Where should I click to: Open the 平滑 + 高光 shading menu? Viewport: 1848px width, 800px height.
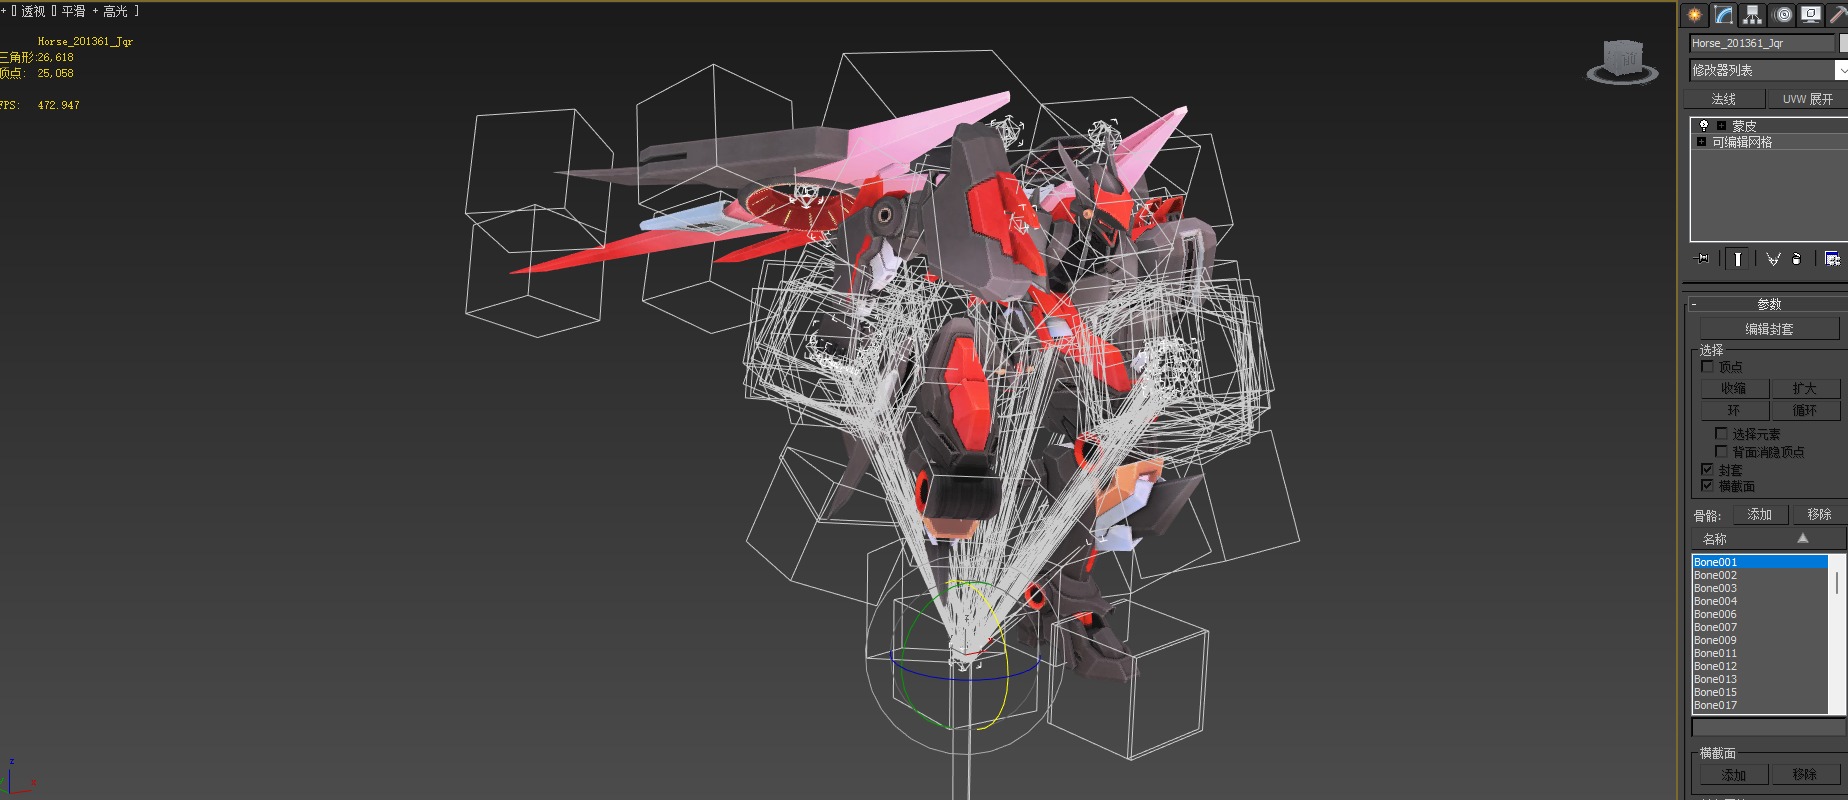[95, 11]
